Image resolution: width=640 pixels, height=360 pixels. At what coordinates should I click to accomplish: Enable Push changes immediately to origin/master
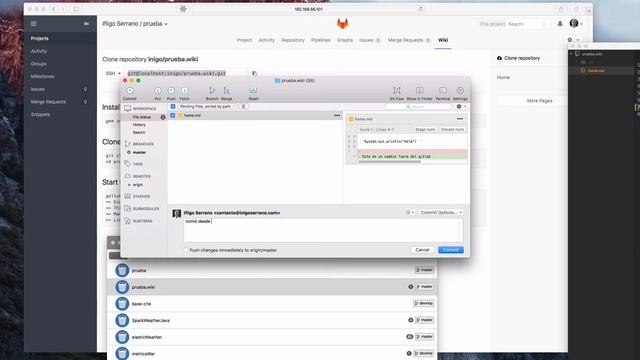click(186, 250)
